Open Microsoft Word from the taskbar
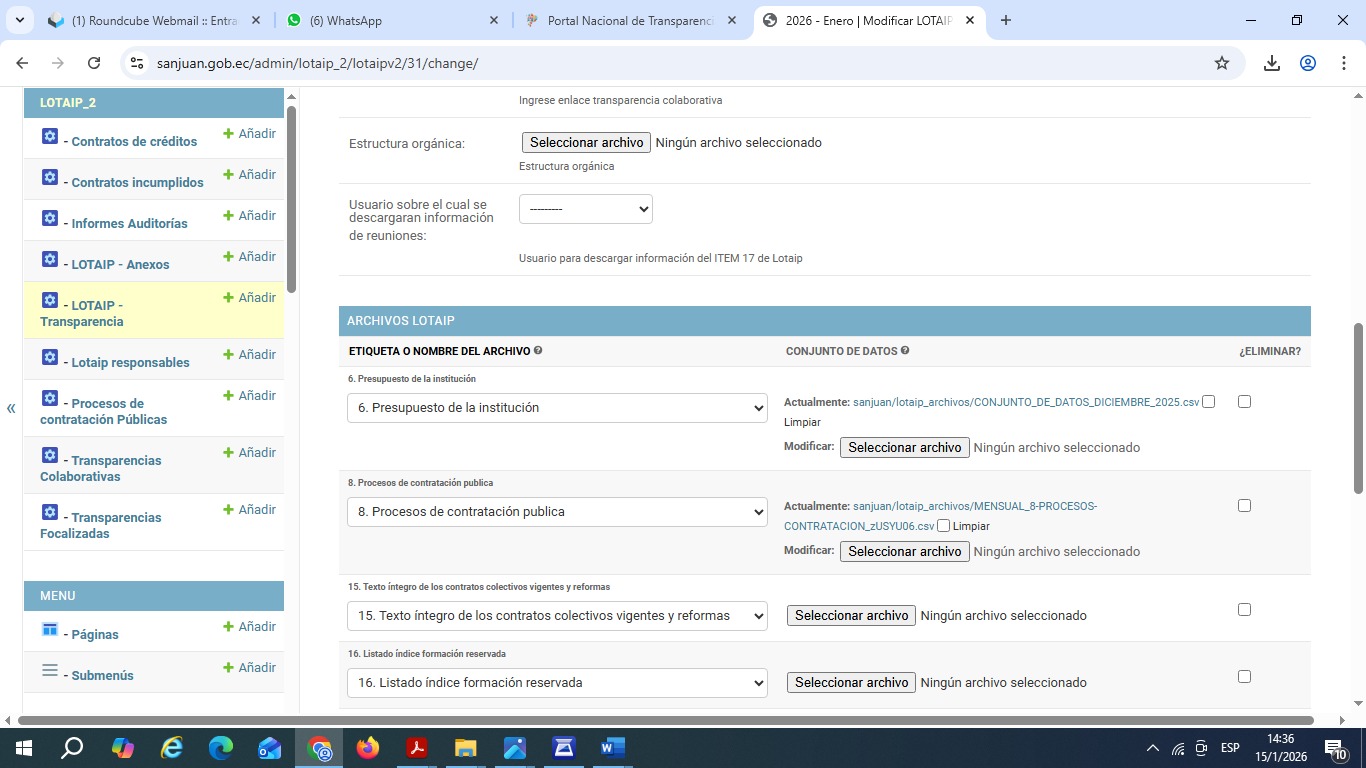1366x768 pixels. 612,748
